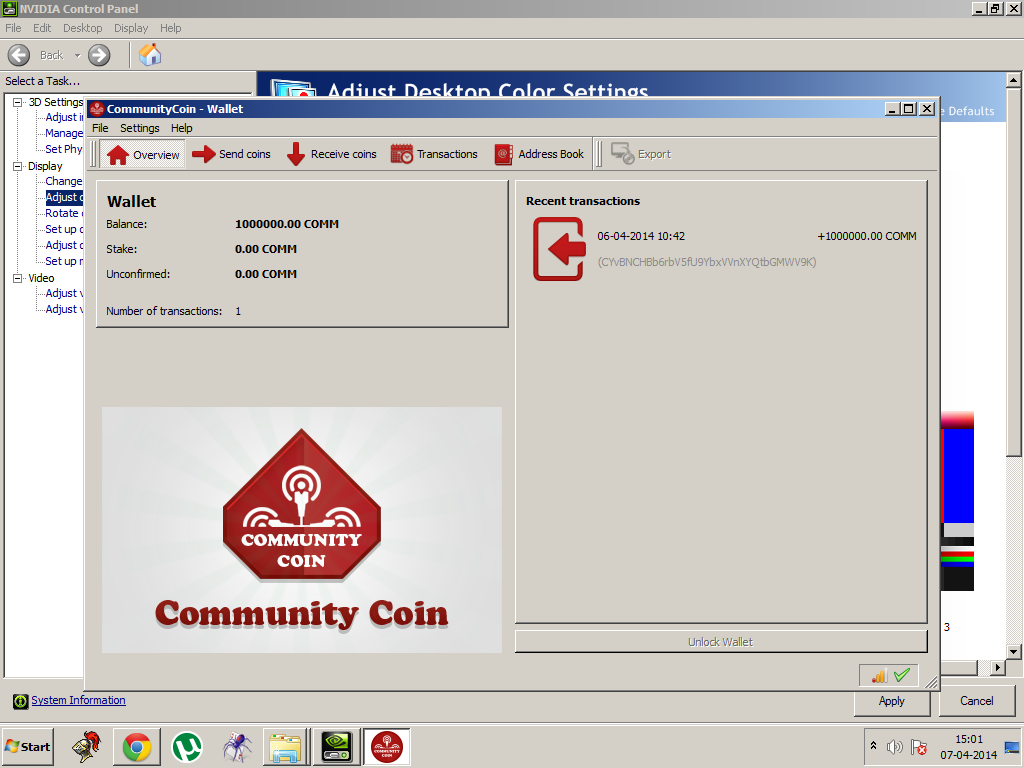Click the Windows Start button
This screenshot has width=1024, height=768.
coord(28,746)
